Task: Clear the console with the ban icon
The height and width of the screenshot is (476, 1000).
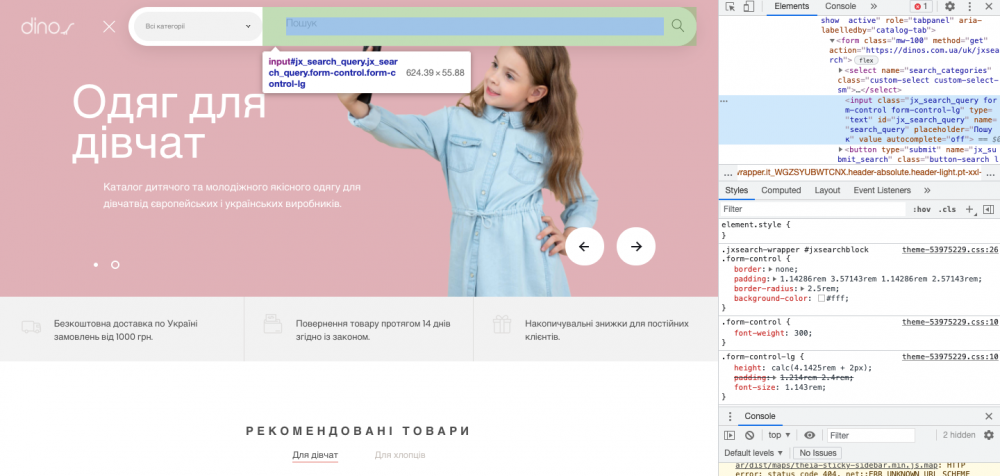Action: click(749, 435)
